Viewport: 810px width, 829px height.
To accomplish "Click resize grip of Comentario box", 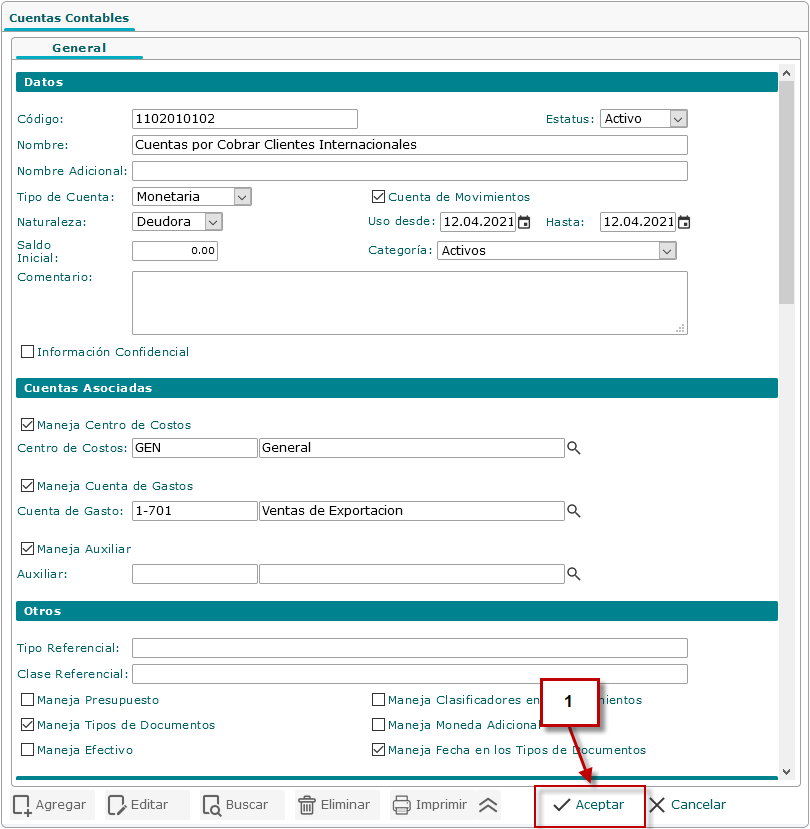I will [x=680, y=328].
